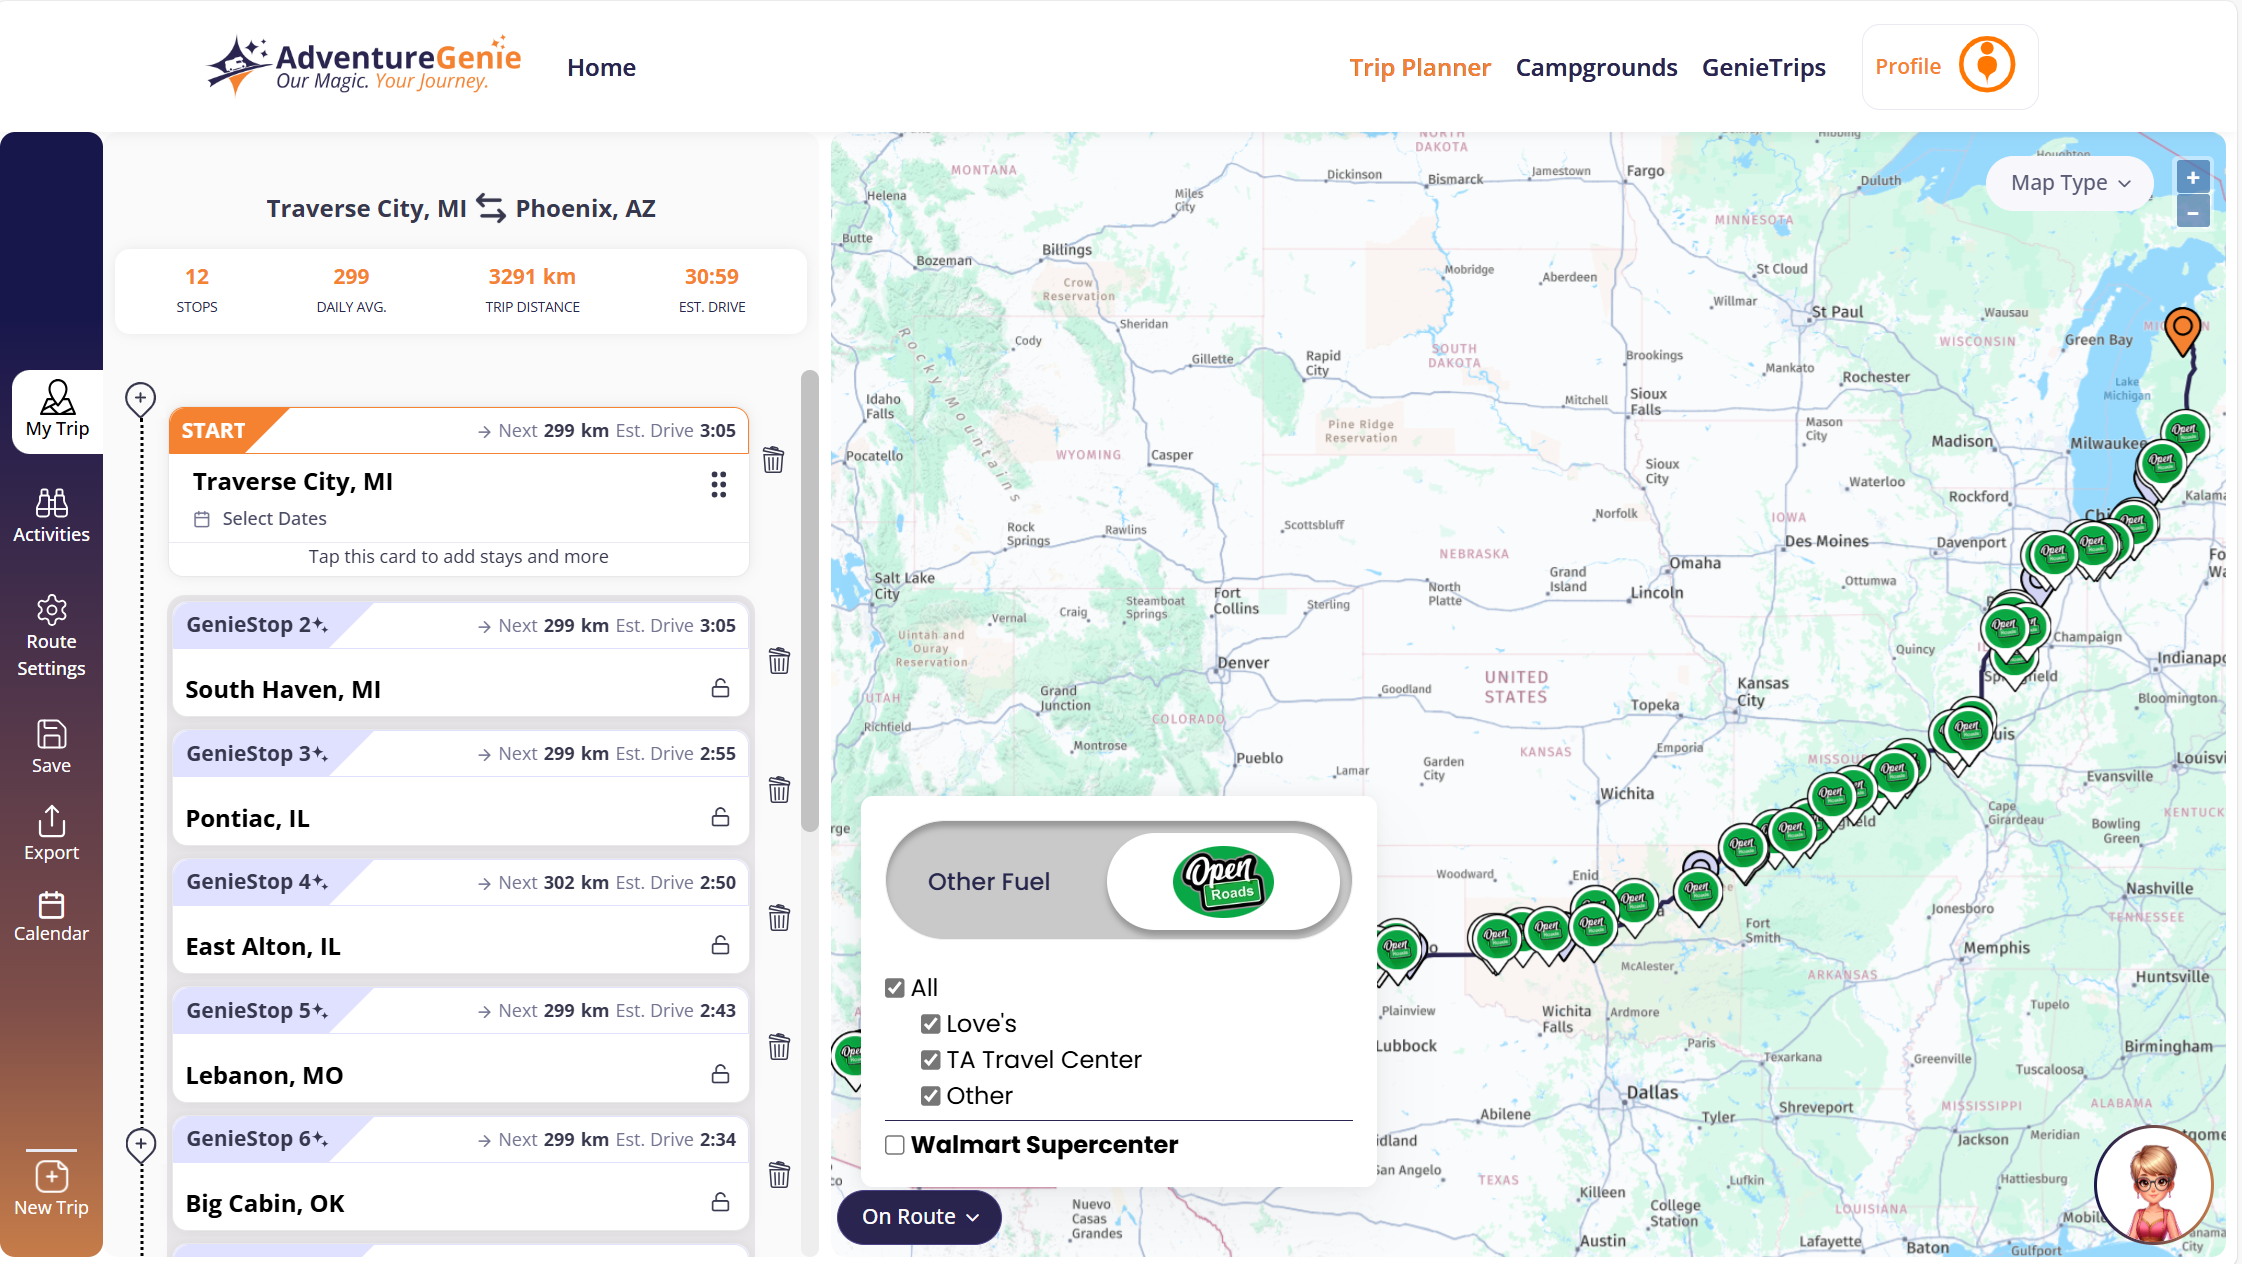Toggle lock on Pontiac, IL
This screenshot has width=2242, height=1264.
(720, 817)
